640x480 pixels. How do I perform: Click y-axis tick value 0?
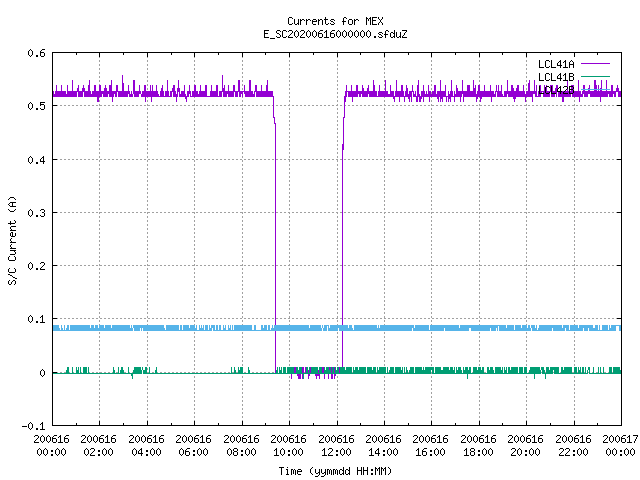click(42, 373)
